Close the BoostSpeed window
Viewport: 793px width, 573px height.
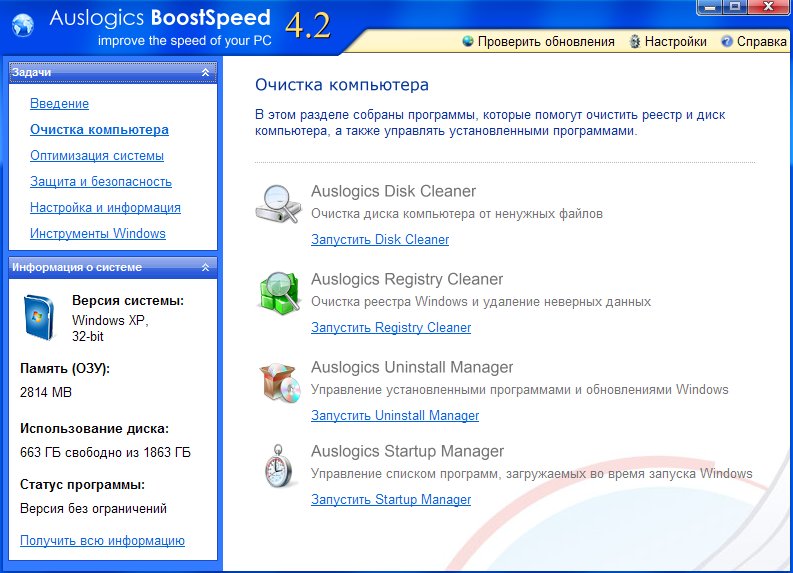(768, 7)
